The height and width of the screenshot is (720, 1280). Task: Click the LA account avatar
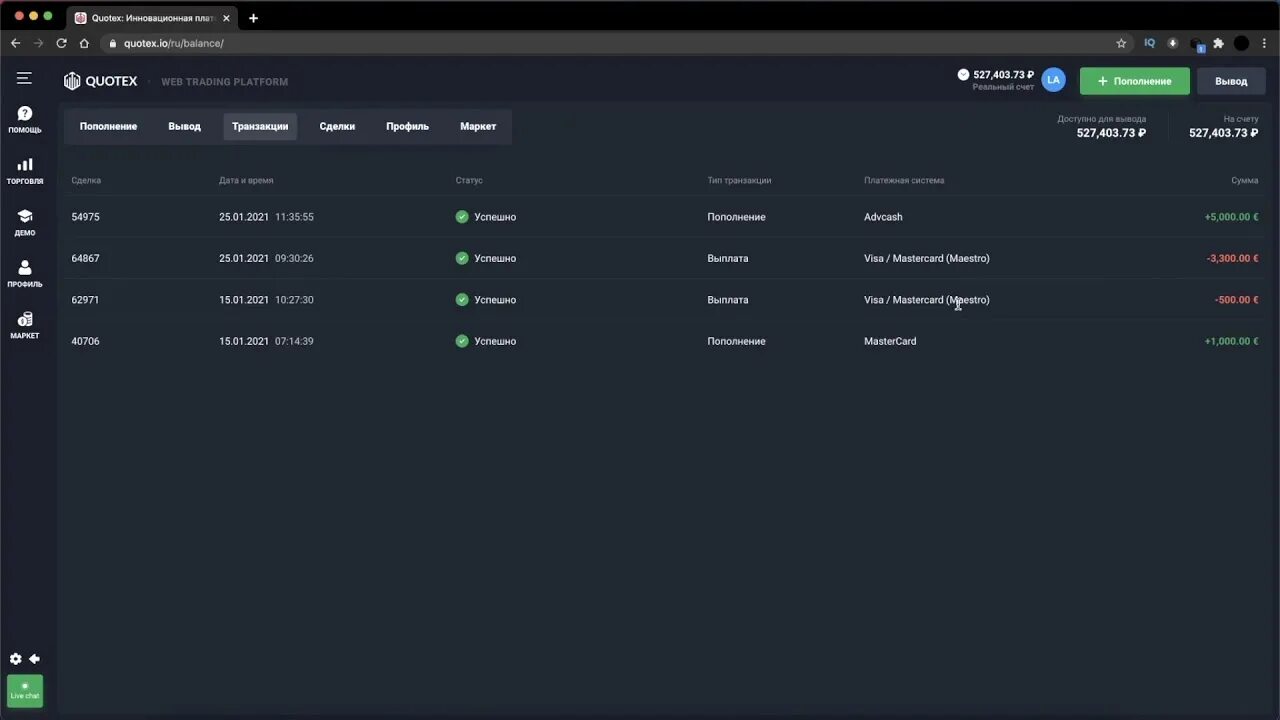click(1053, 80)
